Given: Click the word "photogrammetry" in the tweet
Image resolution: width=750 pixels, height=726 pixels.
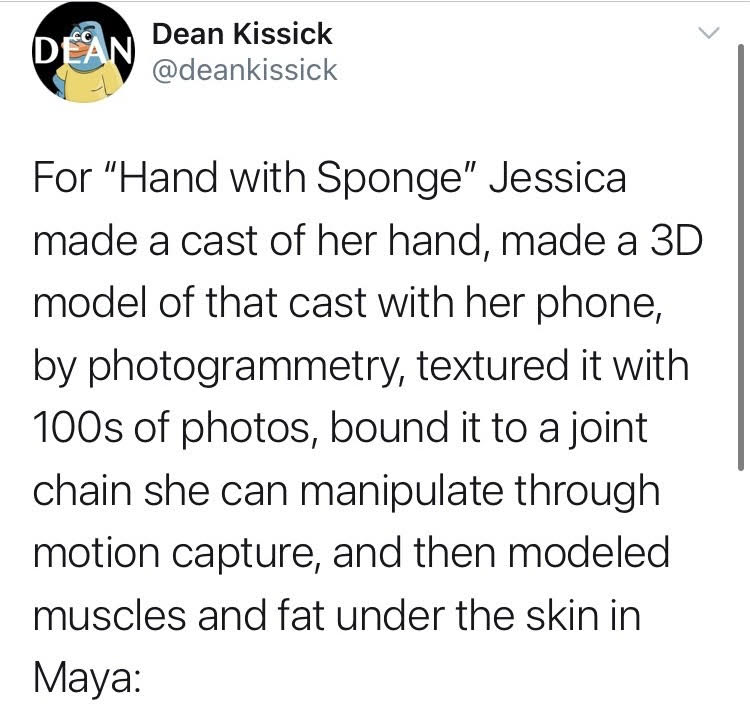Looking at the screenshot, I should 244,367.
